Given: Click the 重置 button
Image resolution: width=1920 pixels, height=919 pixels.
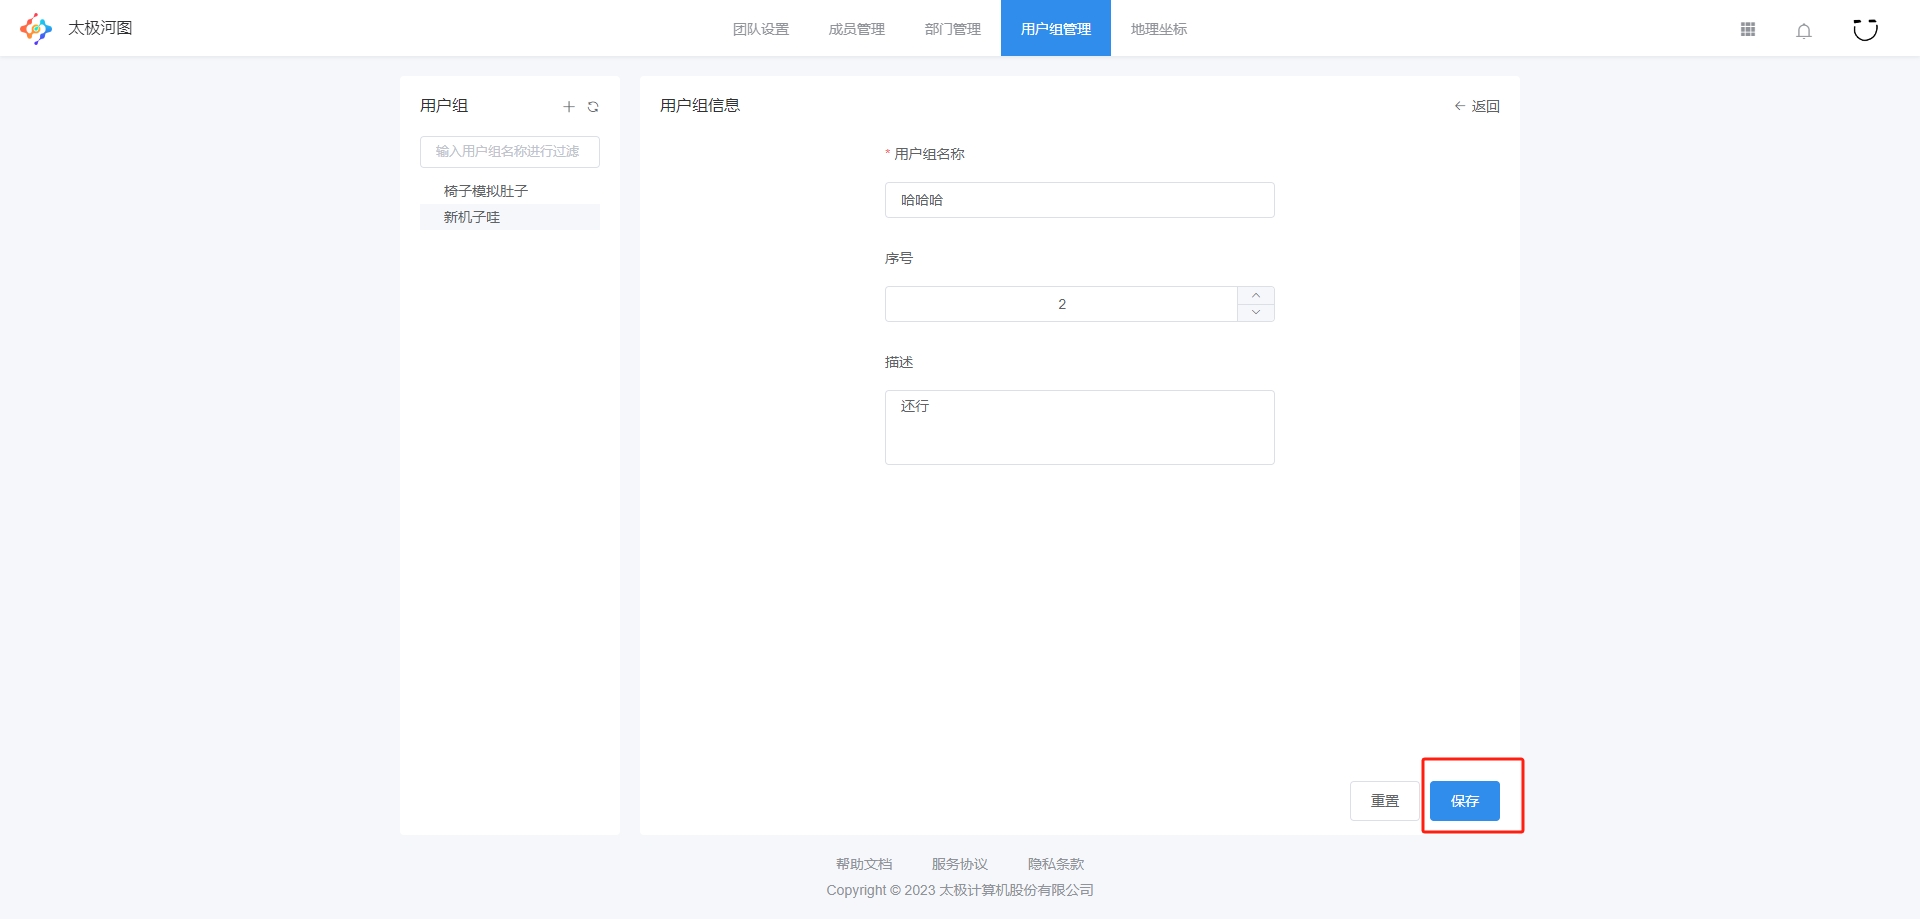Looking at the screenshot, I should click(x=1385, y=801).
